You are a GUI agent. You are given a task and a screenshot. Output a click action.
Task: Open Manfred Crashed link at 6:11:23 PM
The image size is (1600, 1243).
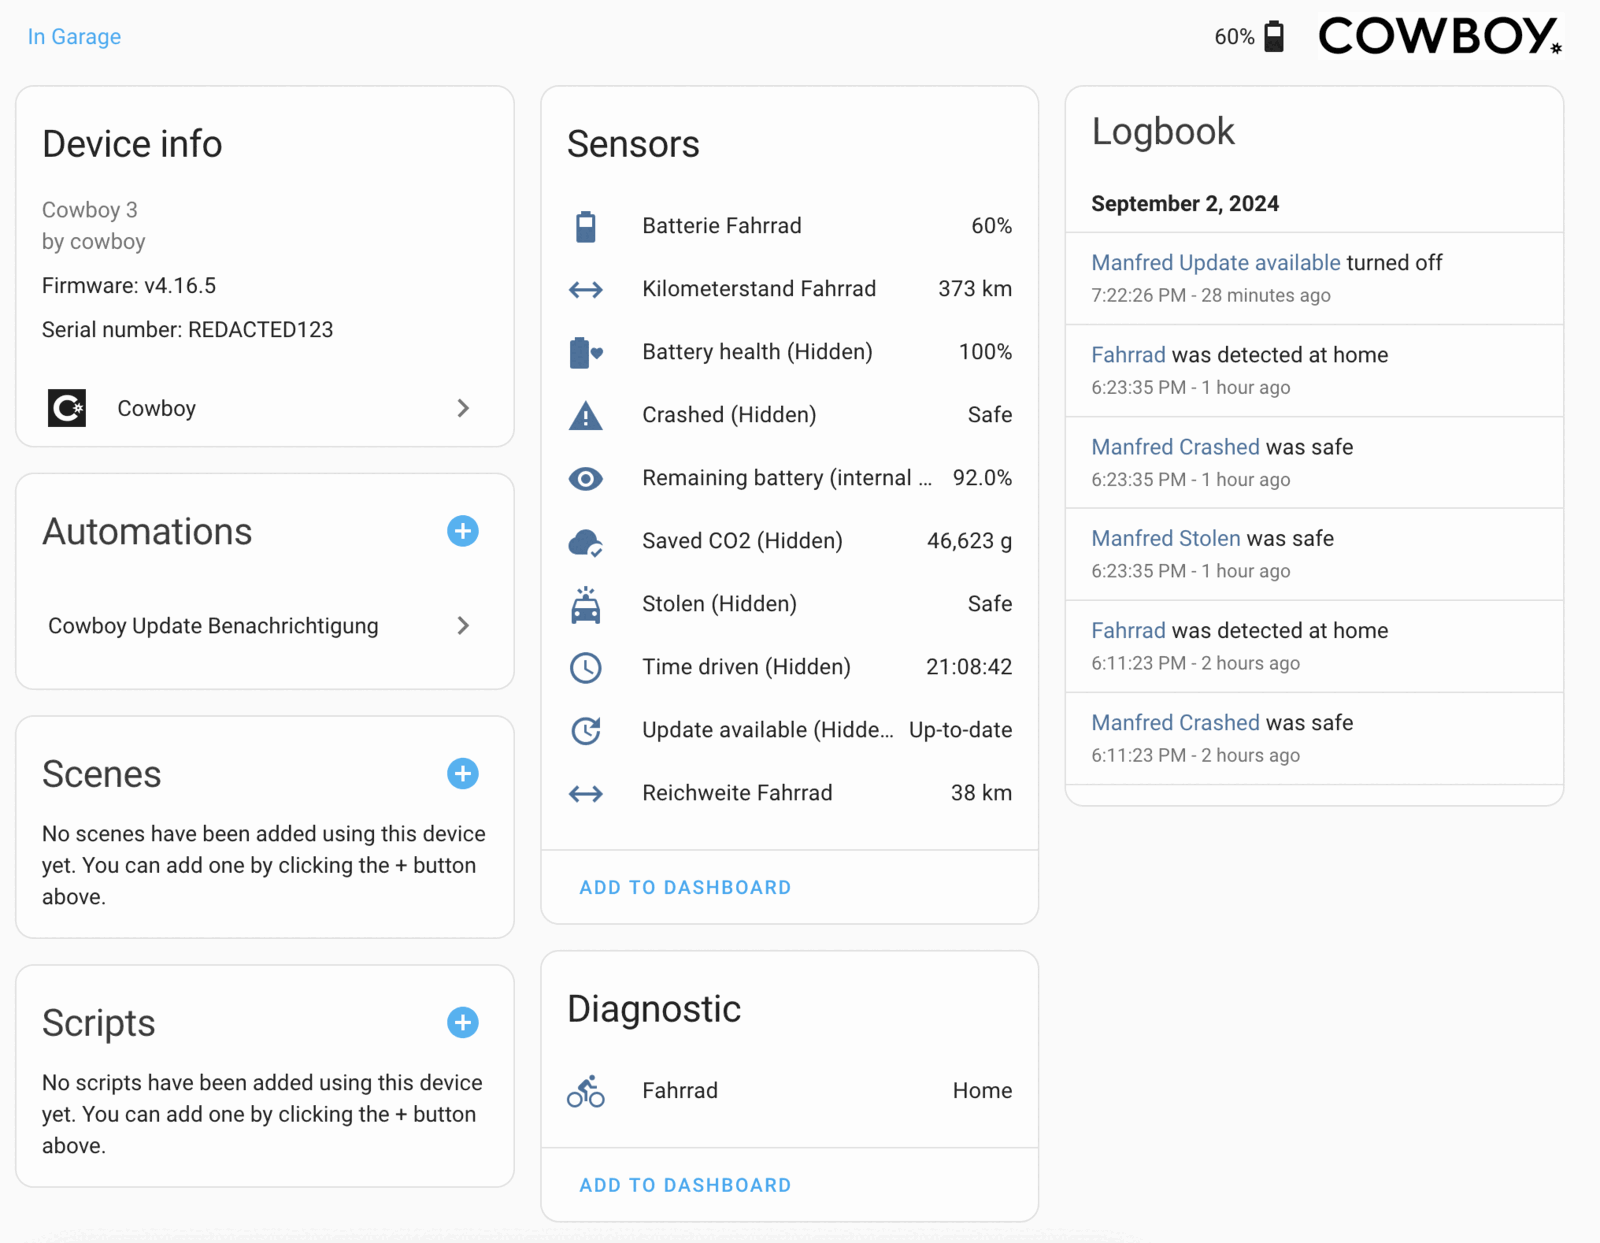coord(1175,723)
